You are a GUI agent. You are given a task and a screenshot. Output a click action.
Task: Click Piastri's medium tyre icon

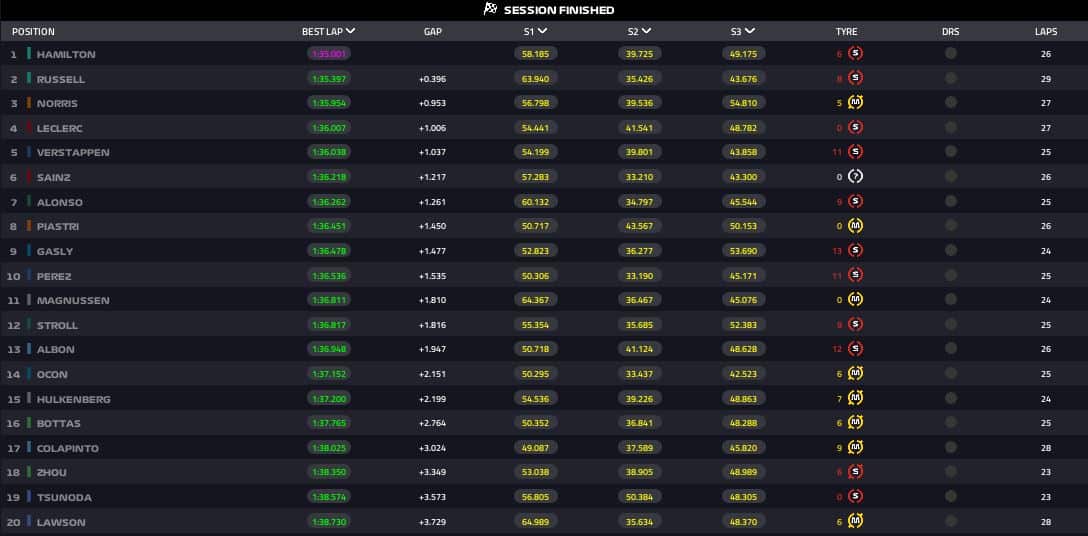(x=856, y=226)
